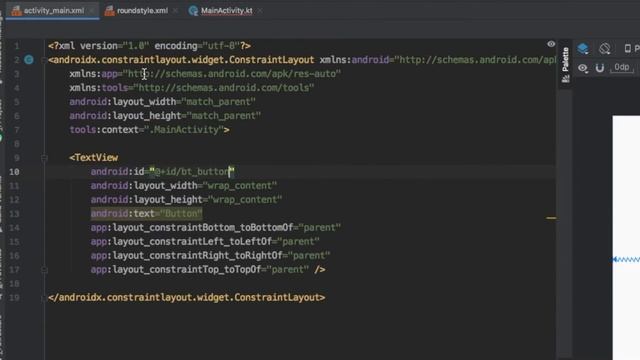Open the Palette side panel
The height and width of the screenshot is (360, 640).
(565, 64)
